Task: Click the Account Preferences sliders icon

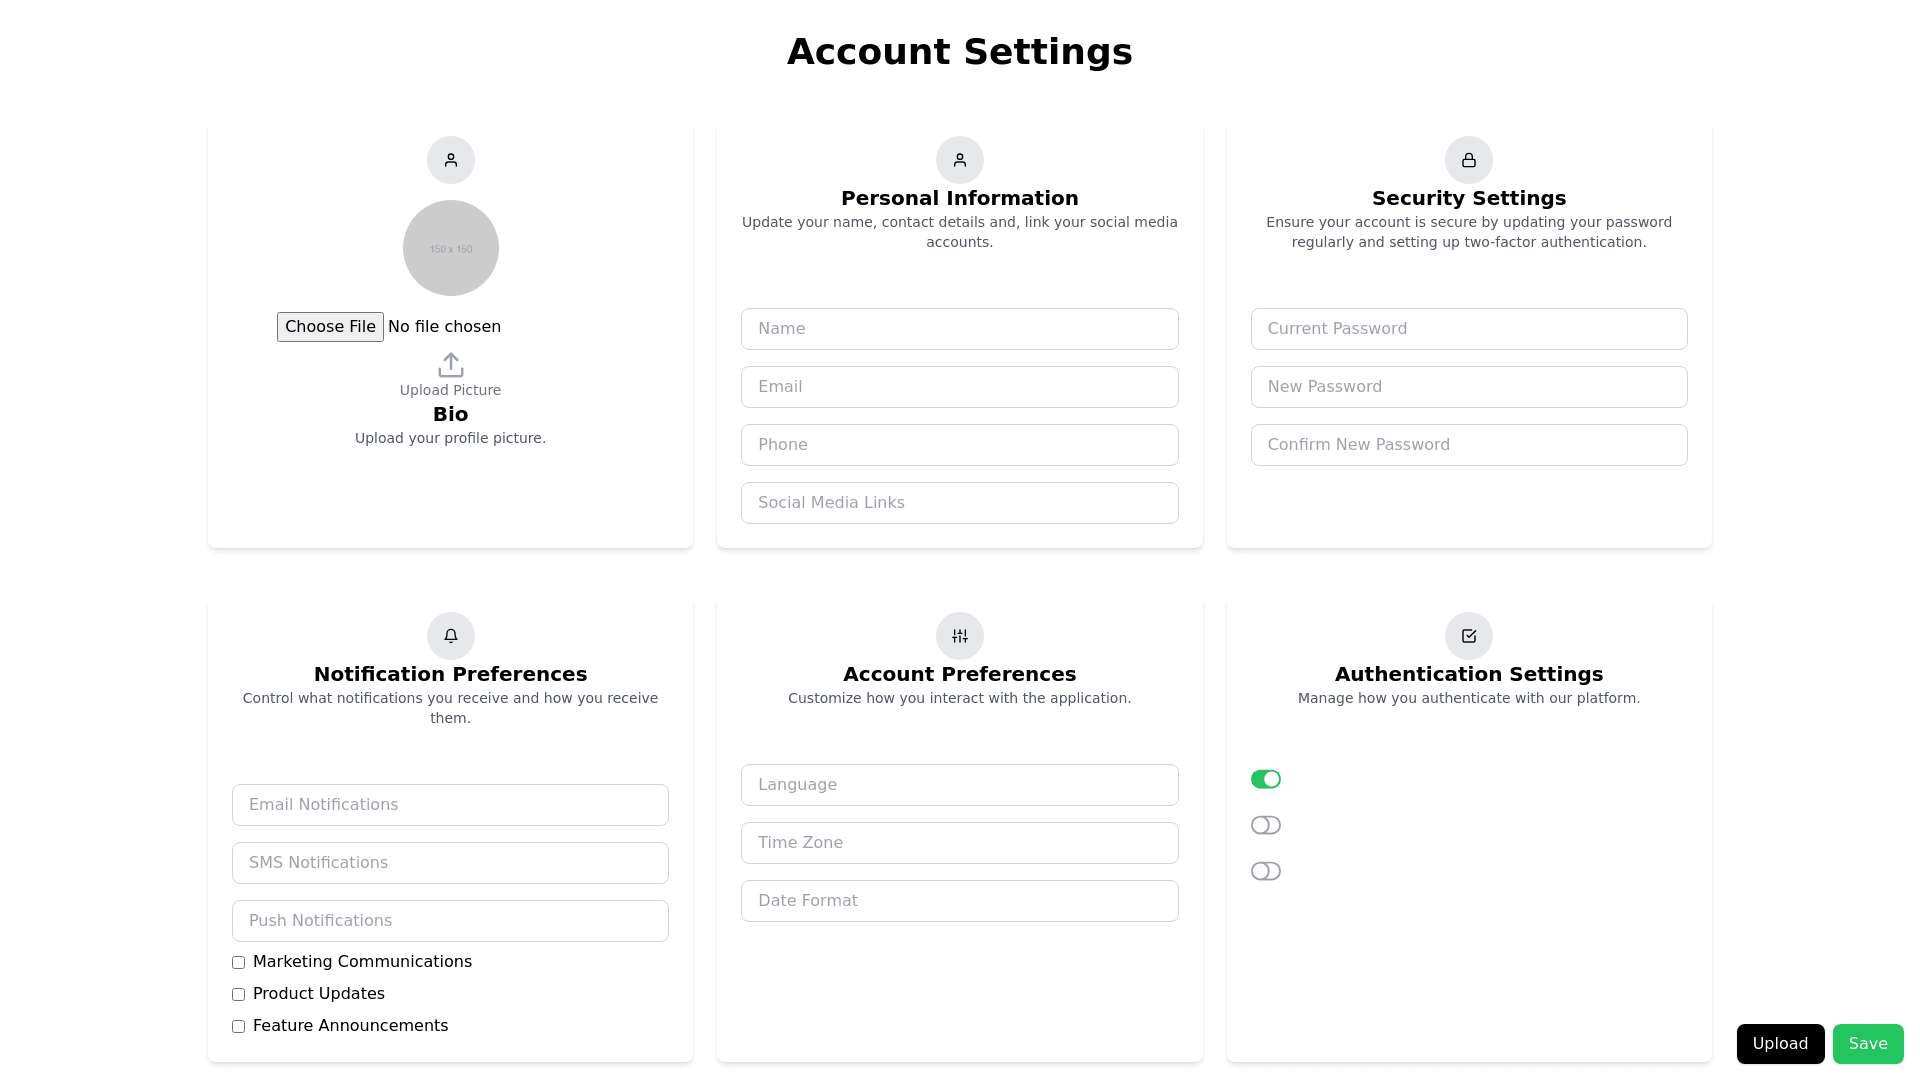Action: point(959,636)
